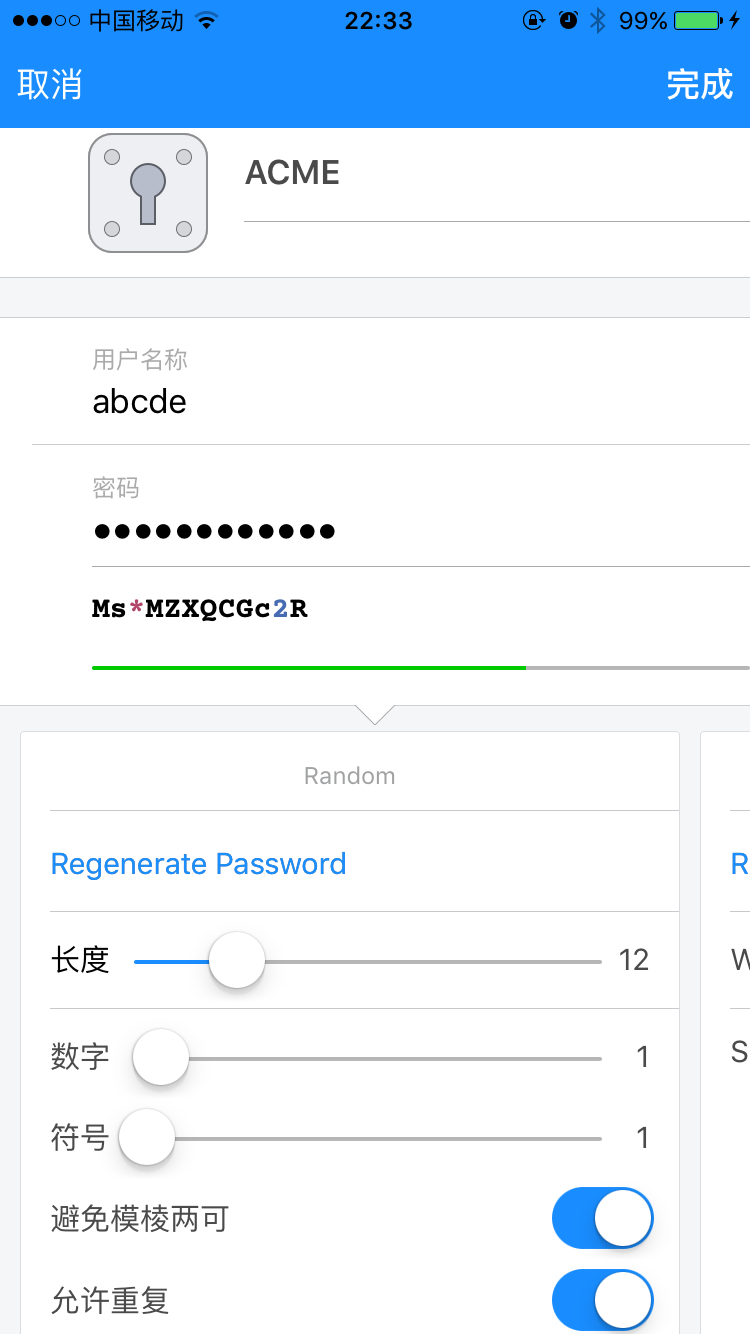Viewport: 750px width, 1334px height.
Task: Tap the masked 密码 password field
Action: click(400, 531)
